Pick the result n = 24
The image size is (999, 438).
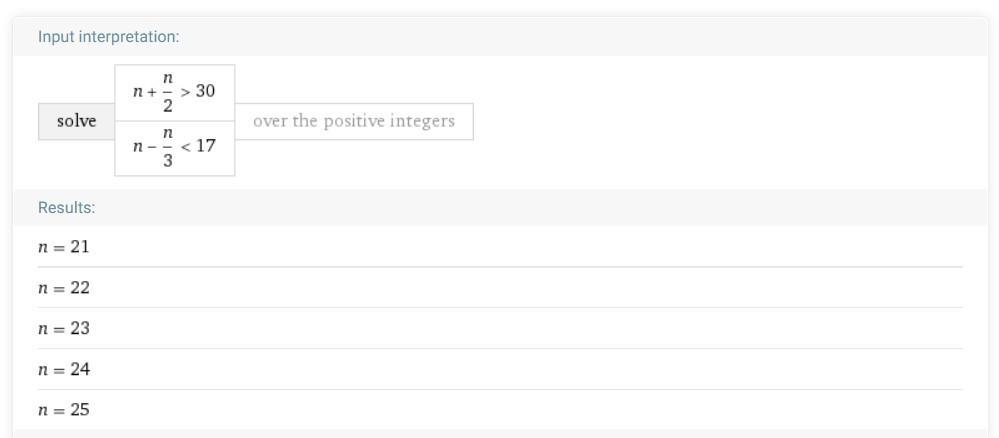pyautogui.click(x=64, y=370)
